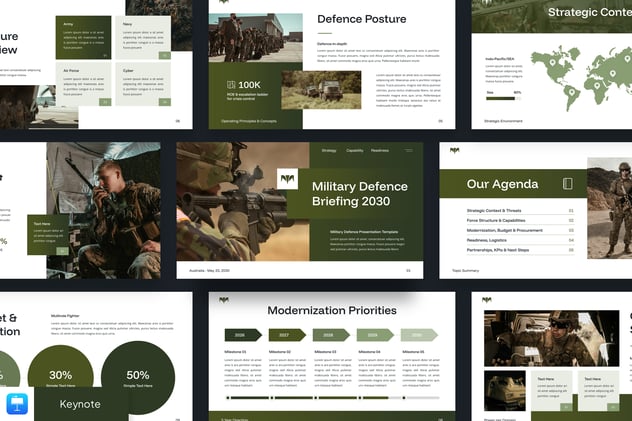The image size is (632, 421).
Task: Click the logo above Modernization Priorities
Action: pyautogui.click(x=226, y=299)
